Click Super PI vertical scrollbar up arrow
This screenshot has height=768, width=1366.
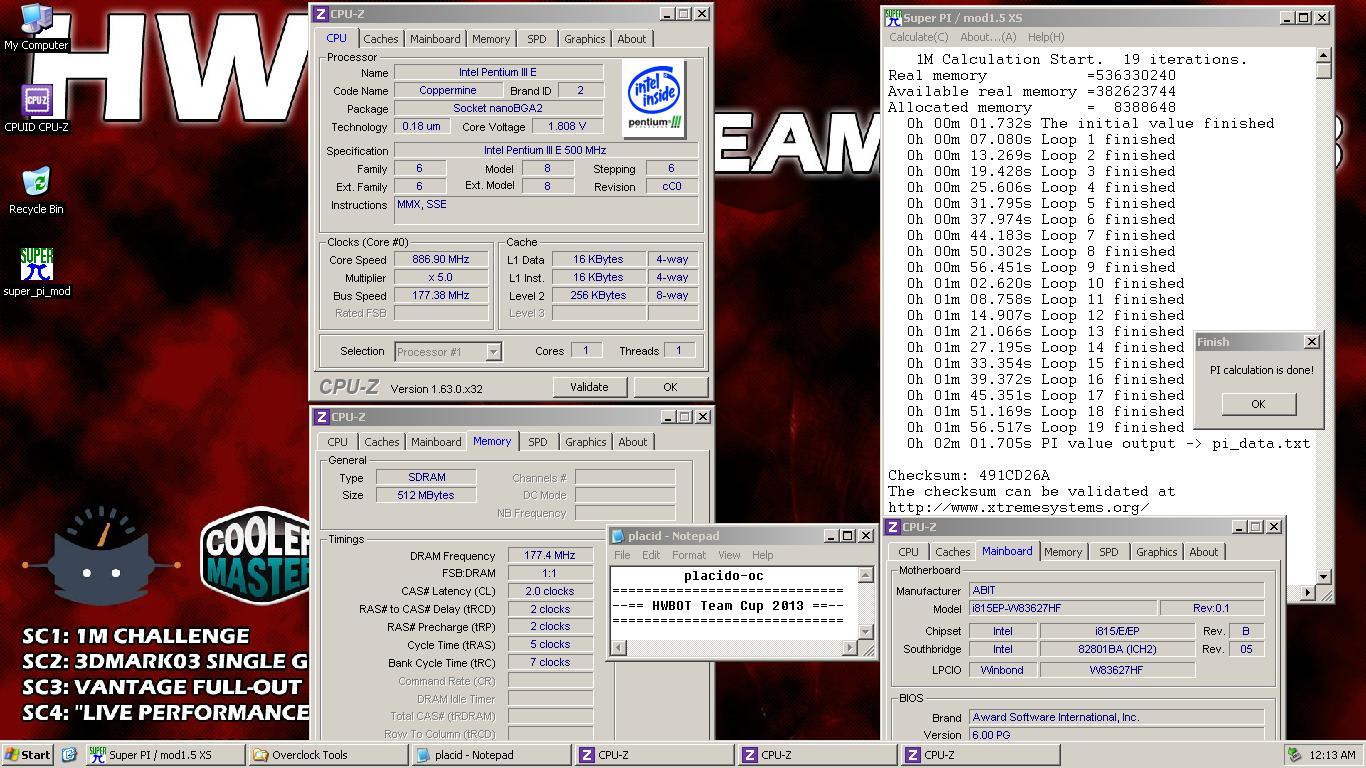coord(1324,56)
